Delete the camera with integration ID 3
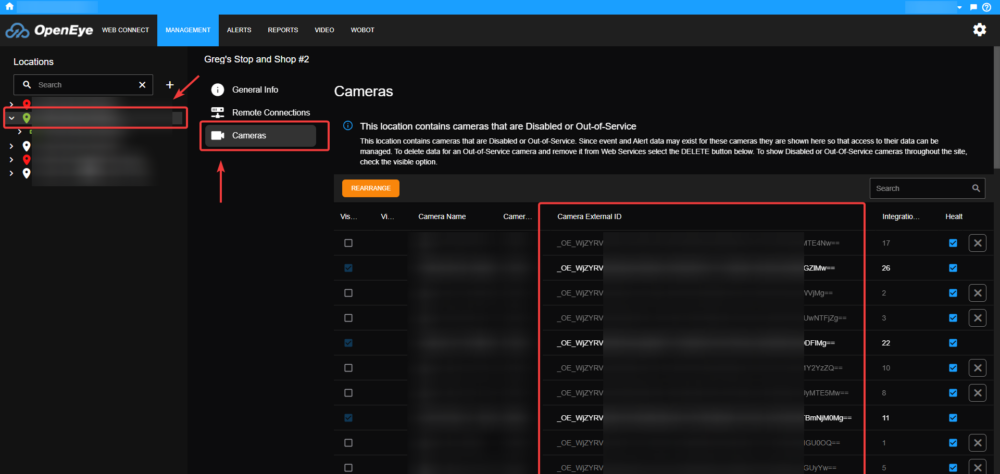Viewport: 1000px width, 474px height. 978,318
